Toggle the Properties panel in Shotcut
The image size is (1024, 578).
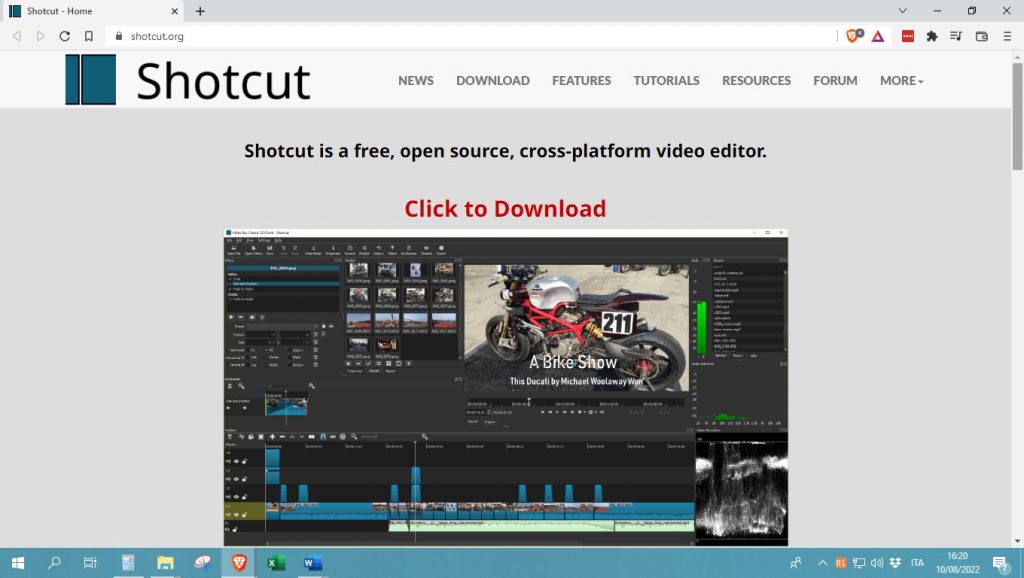(333, 250)
